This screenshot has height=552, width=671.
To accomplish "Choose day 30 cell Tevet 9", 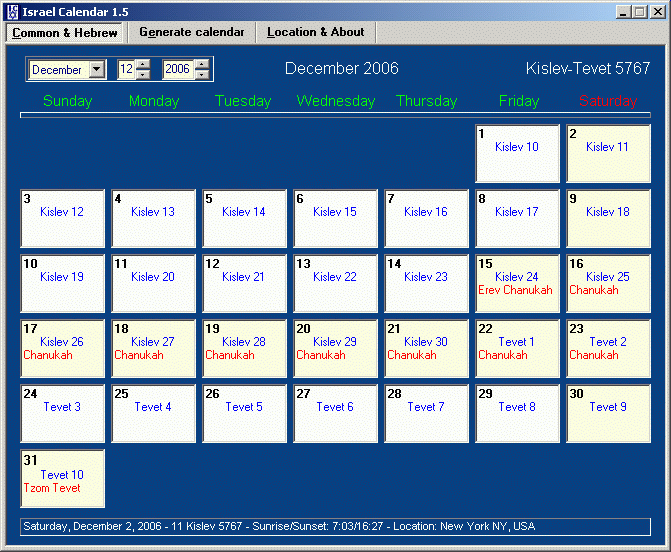I will [608, 414].
